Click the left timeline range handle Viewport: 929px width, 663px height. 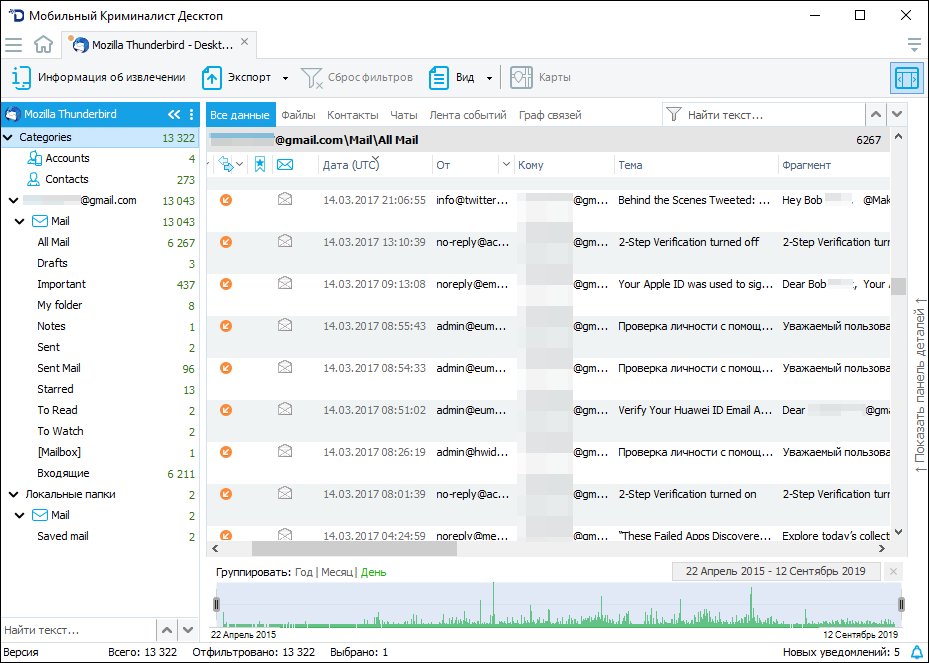click(217, 604)
